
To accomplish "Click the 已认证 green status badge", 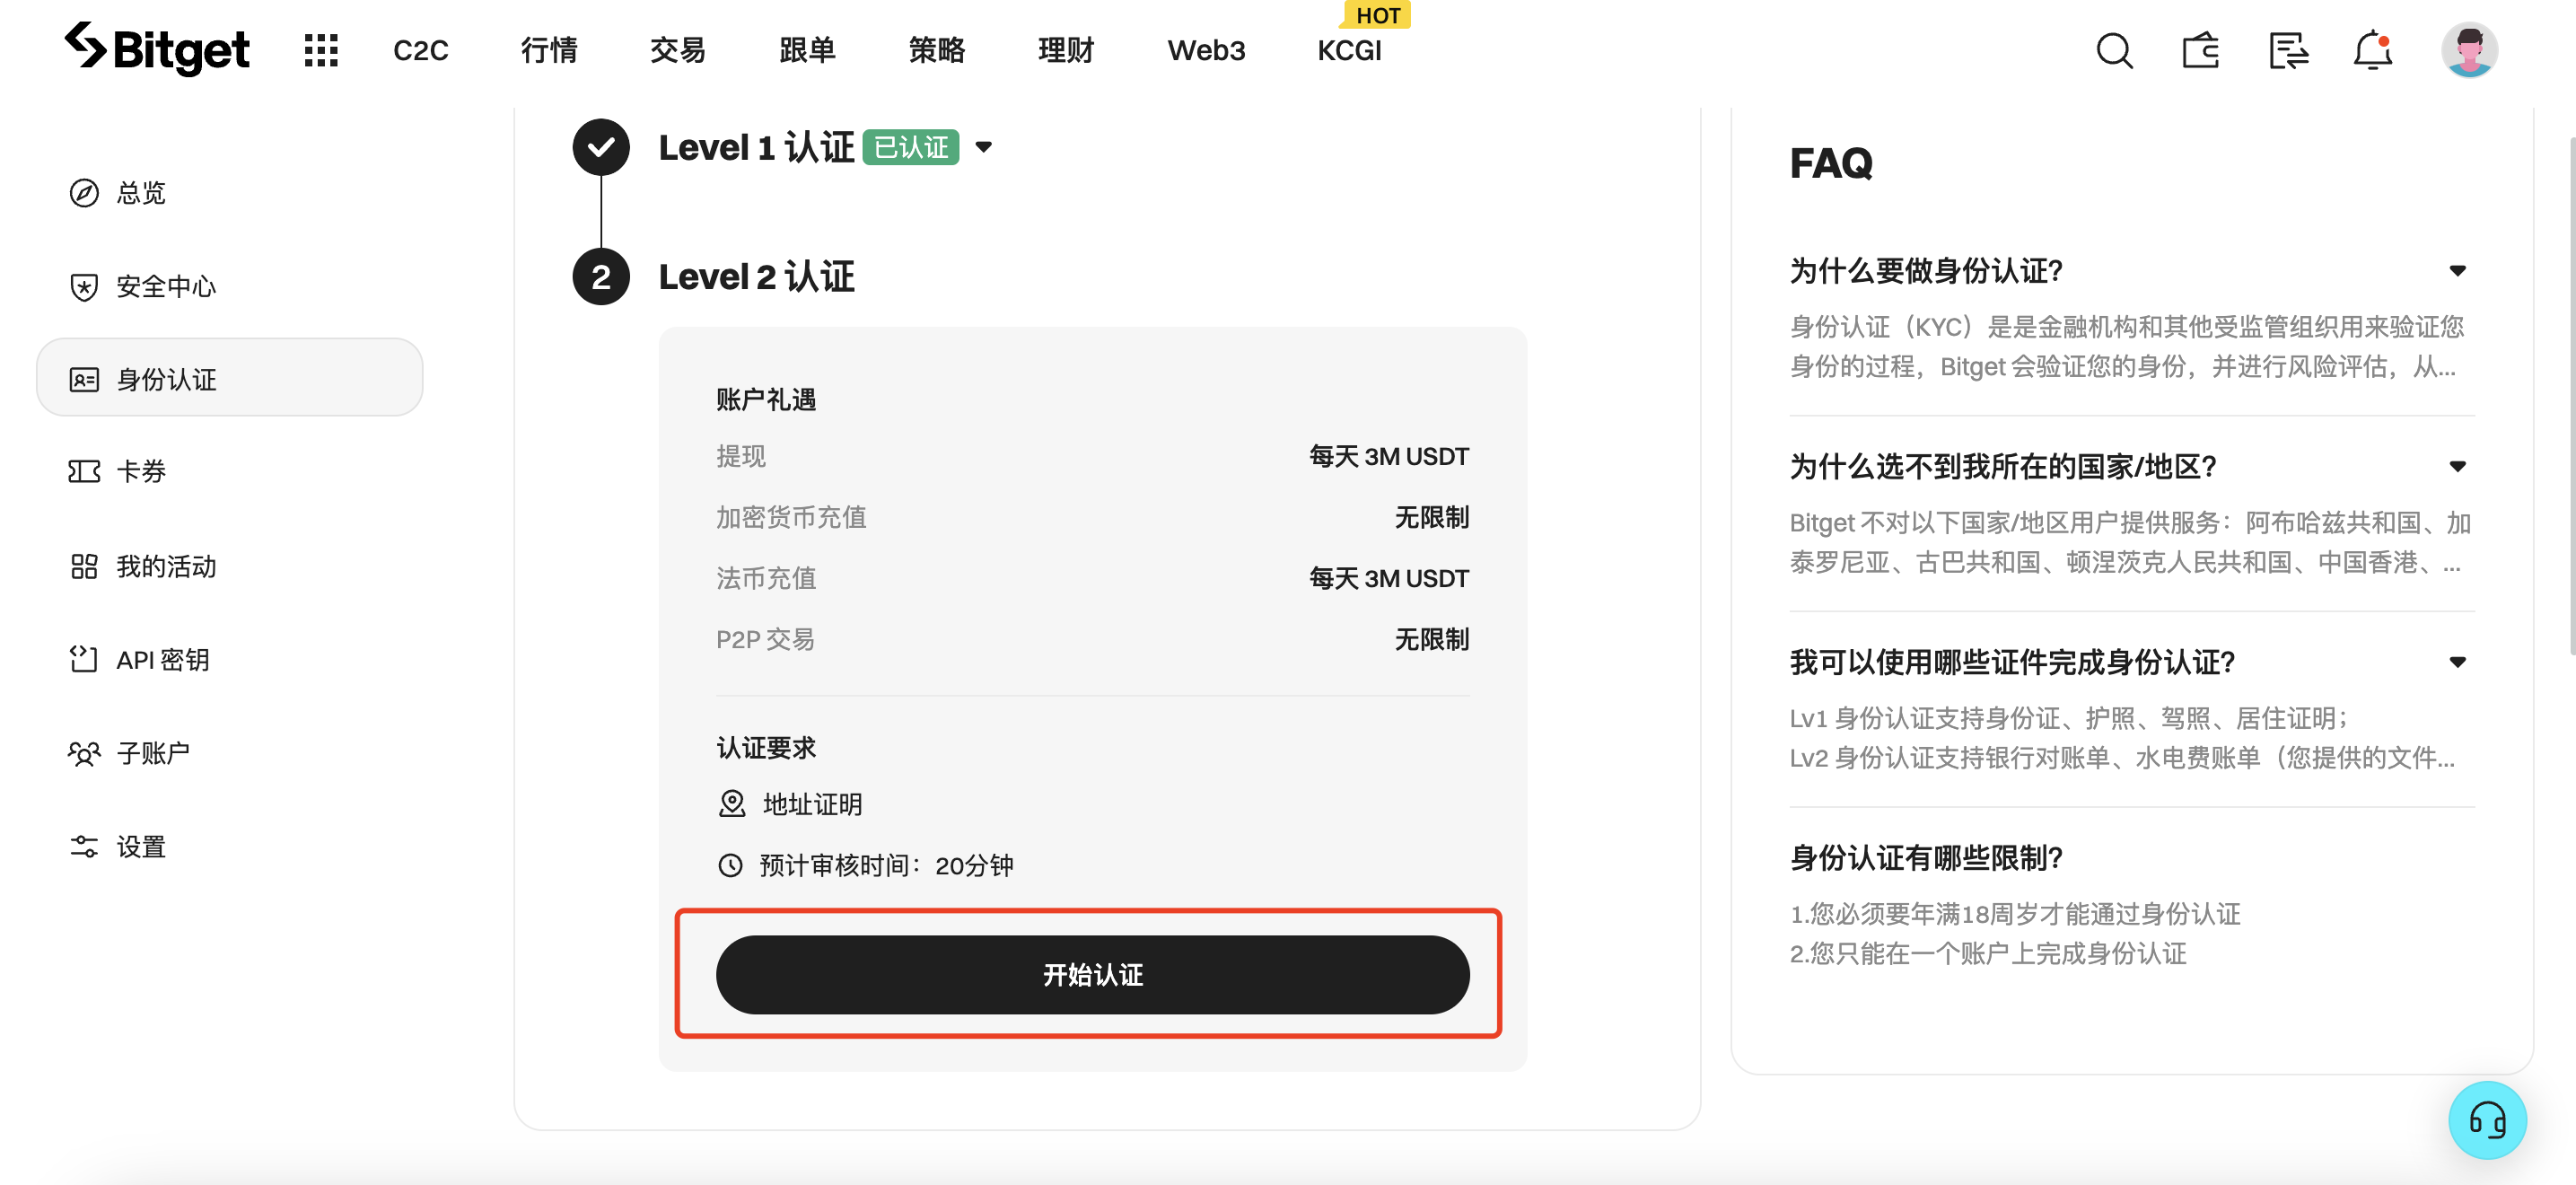I will point(910,147).
